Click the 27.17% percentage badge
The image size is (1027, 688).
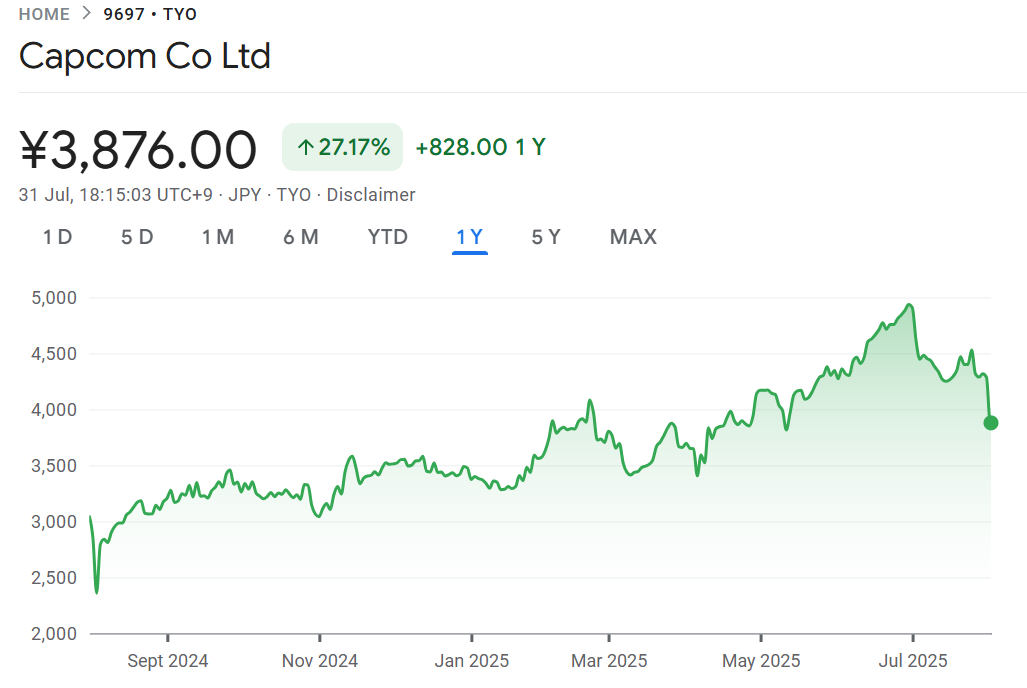tap(342, 146)
